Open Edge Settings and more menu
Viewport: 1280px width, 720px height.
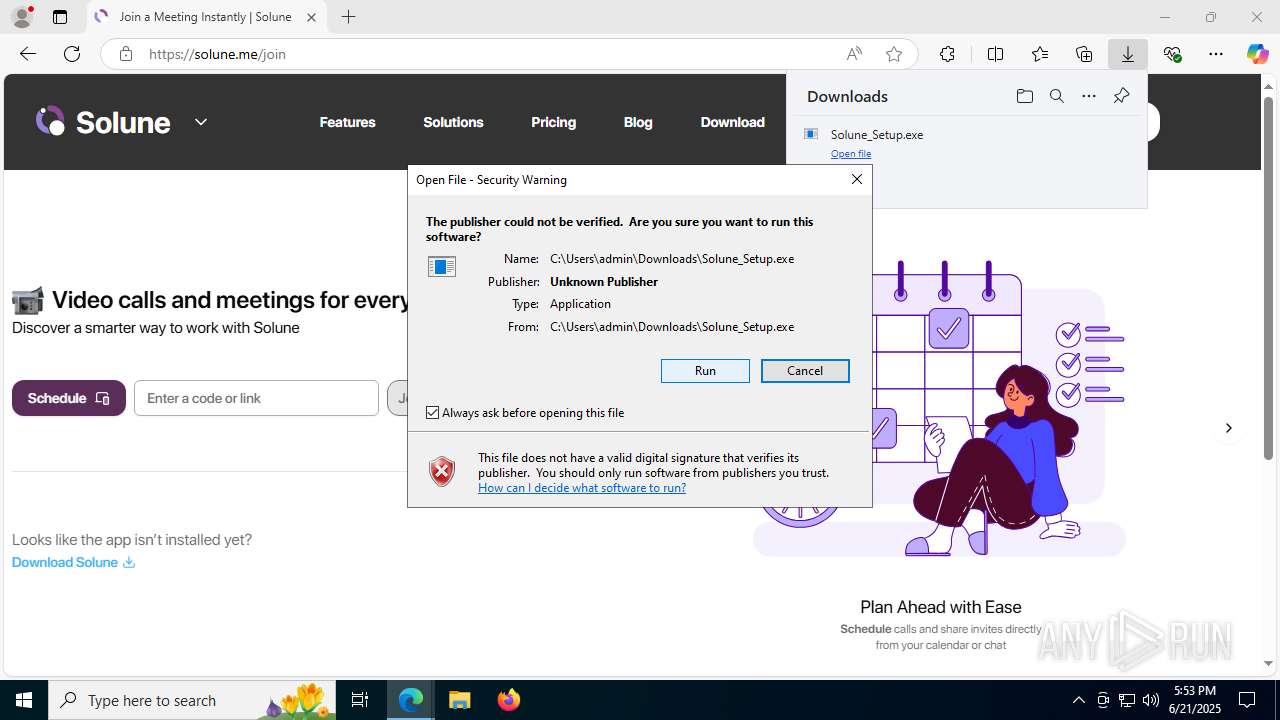click(1216, 54)
